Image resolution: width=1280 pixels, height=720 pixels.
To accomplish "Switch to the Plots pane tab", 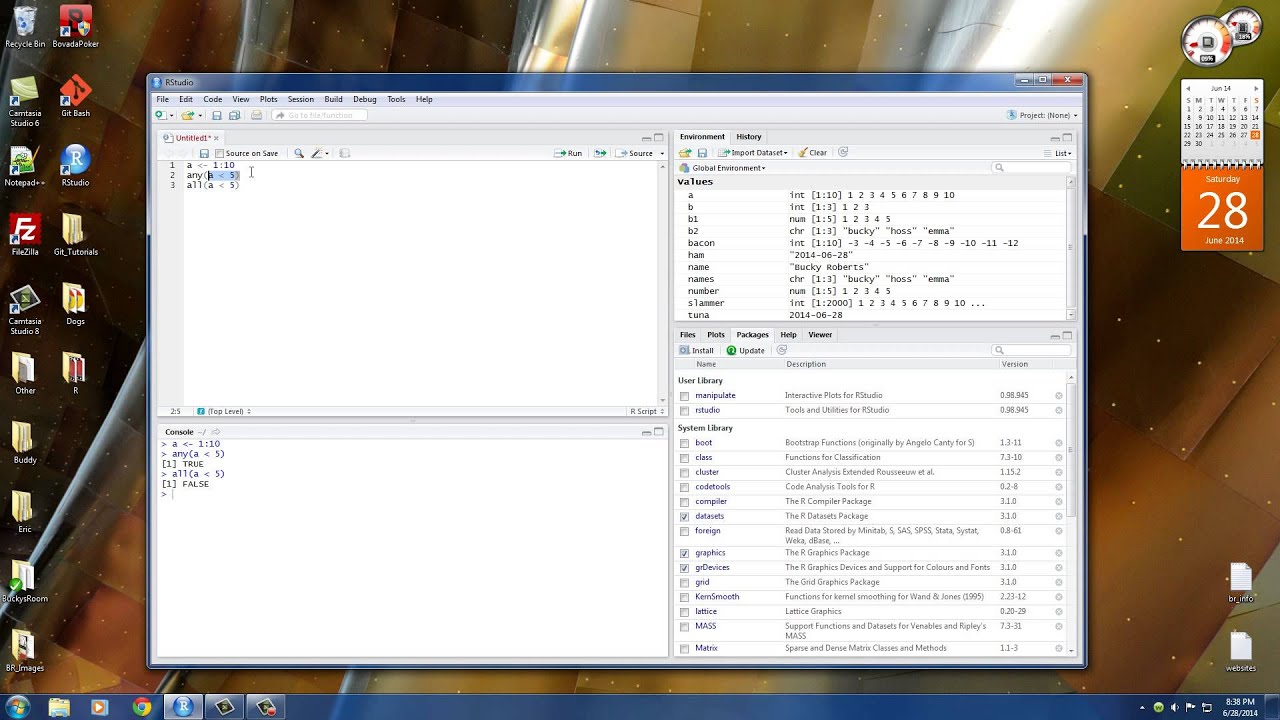I will coord(716,335).
